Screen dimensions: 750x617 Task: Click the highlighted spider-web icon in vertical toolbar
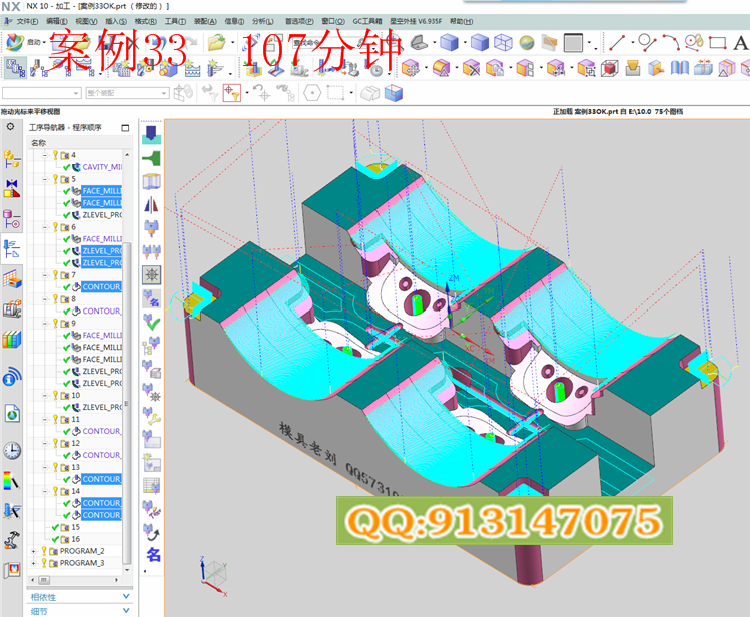pos(152,274)
